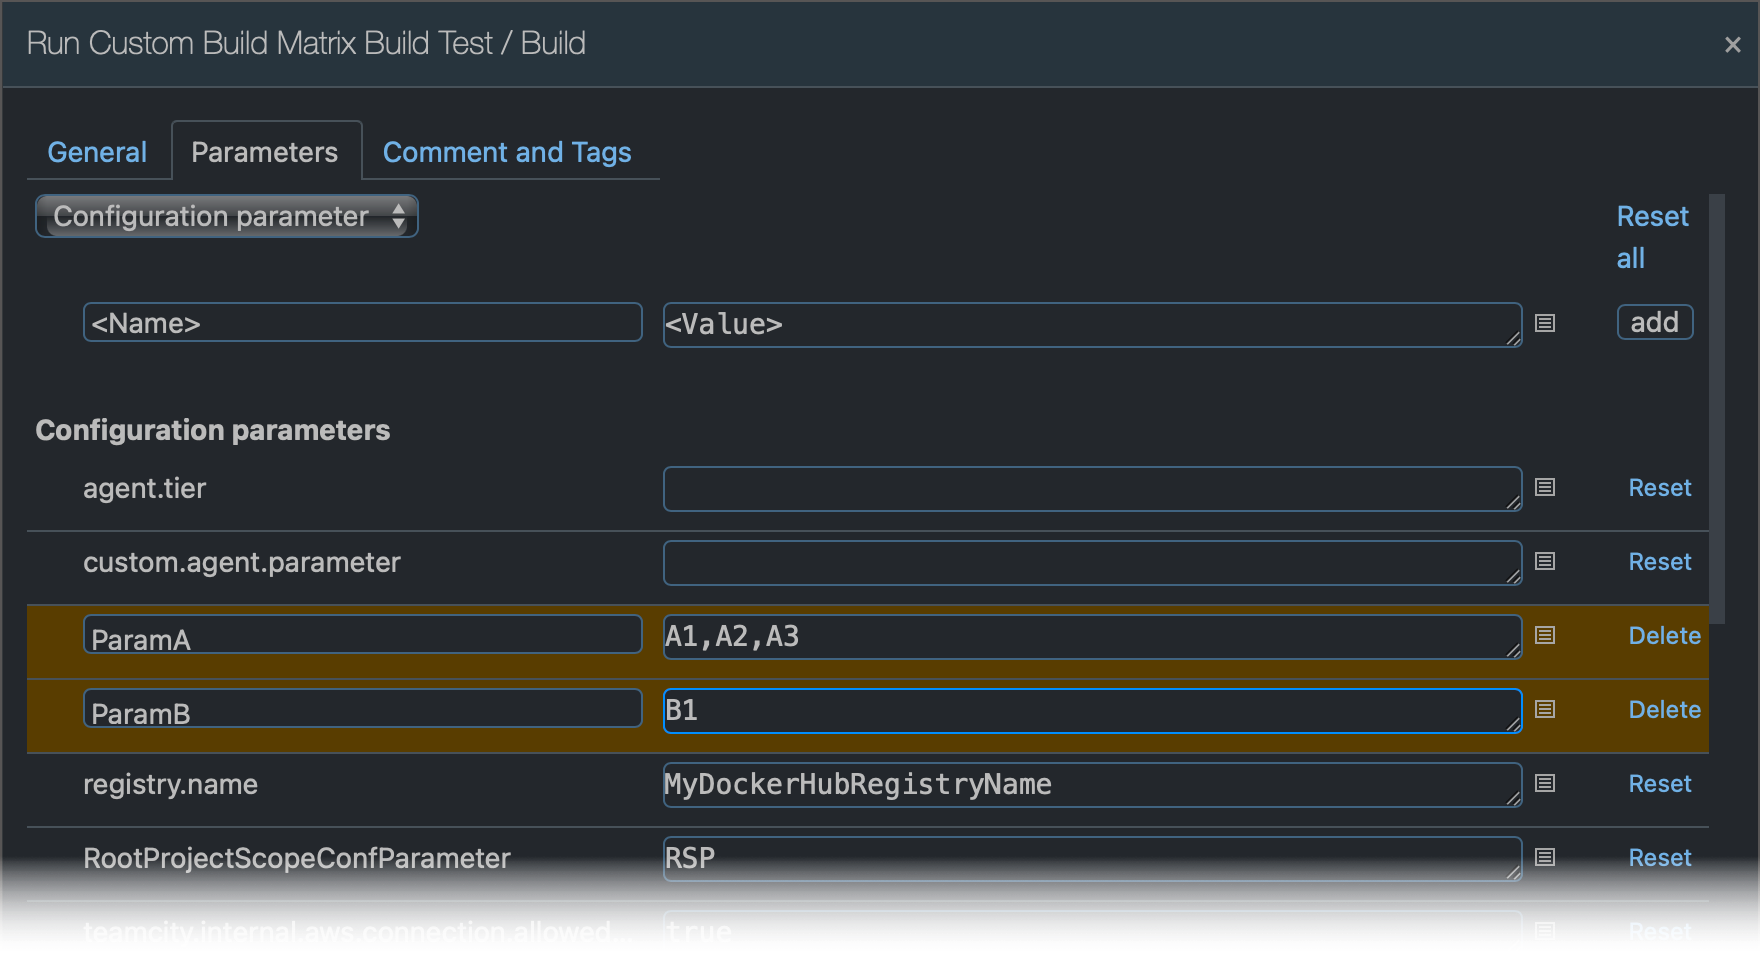Delete the ParamB parameter
The height and width of the screenshot is (956, 1760).
[1664, 709]
